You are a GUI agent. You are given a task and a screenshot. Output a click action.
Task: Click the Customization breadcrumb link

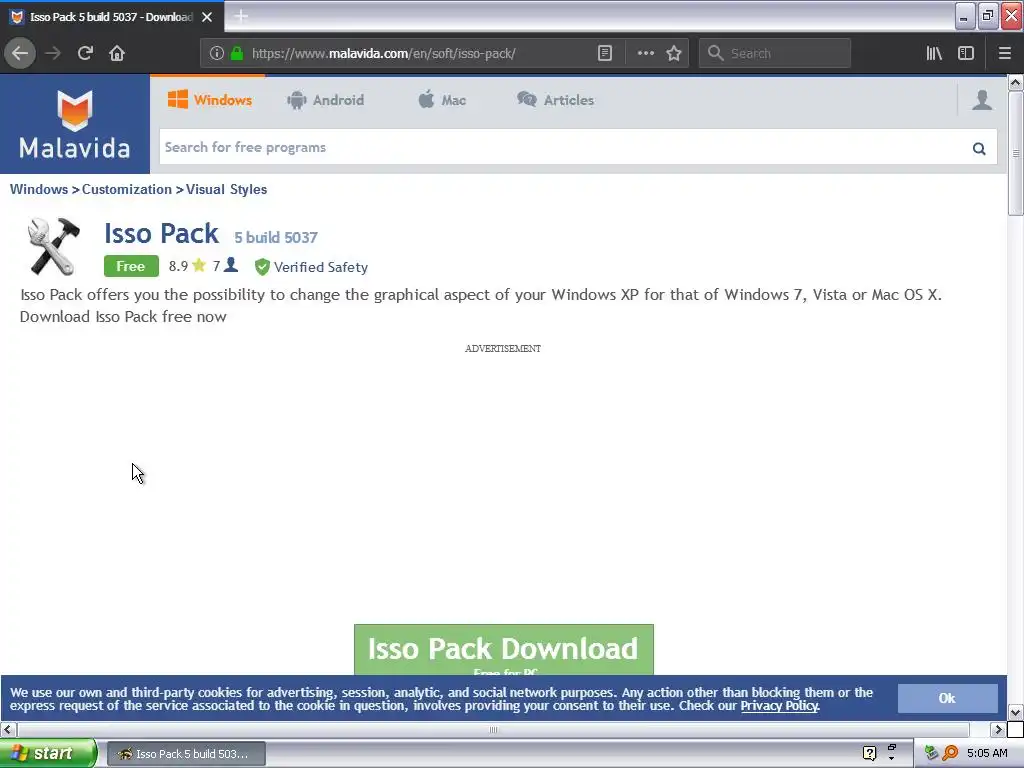(127, 189)
